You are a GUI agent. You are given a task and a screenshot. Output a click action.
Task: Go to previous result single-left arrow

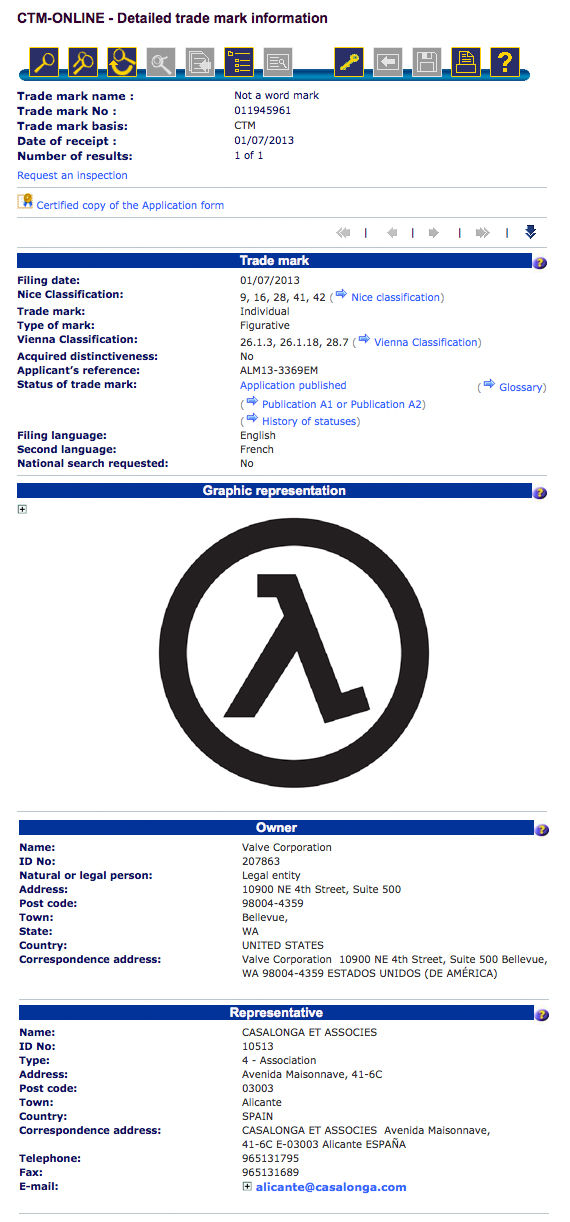(x=392, y=233)
